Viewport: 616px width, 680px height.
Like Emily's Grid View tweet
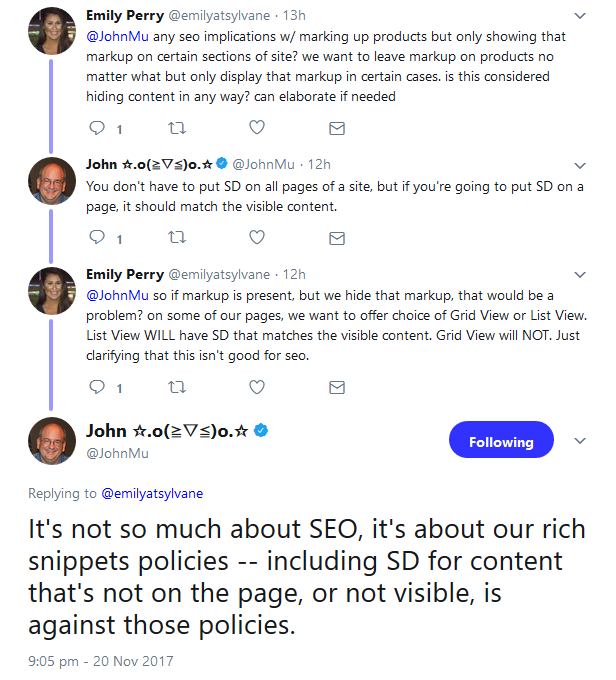coord(257,387)
